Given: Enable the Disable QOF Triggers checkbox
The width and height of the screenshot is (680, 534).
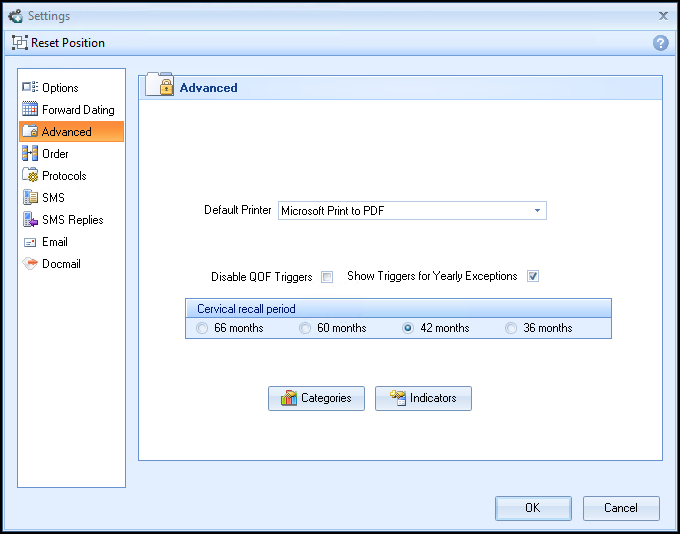Looking at the screenshot, I should point(327,277).
